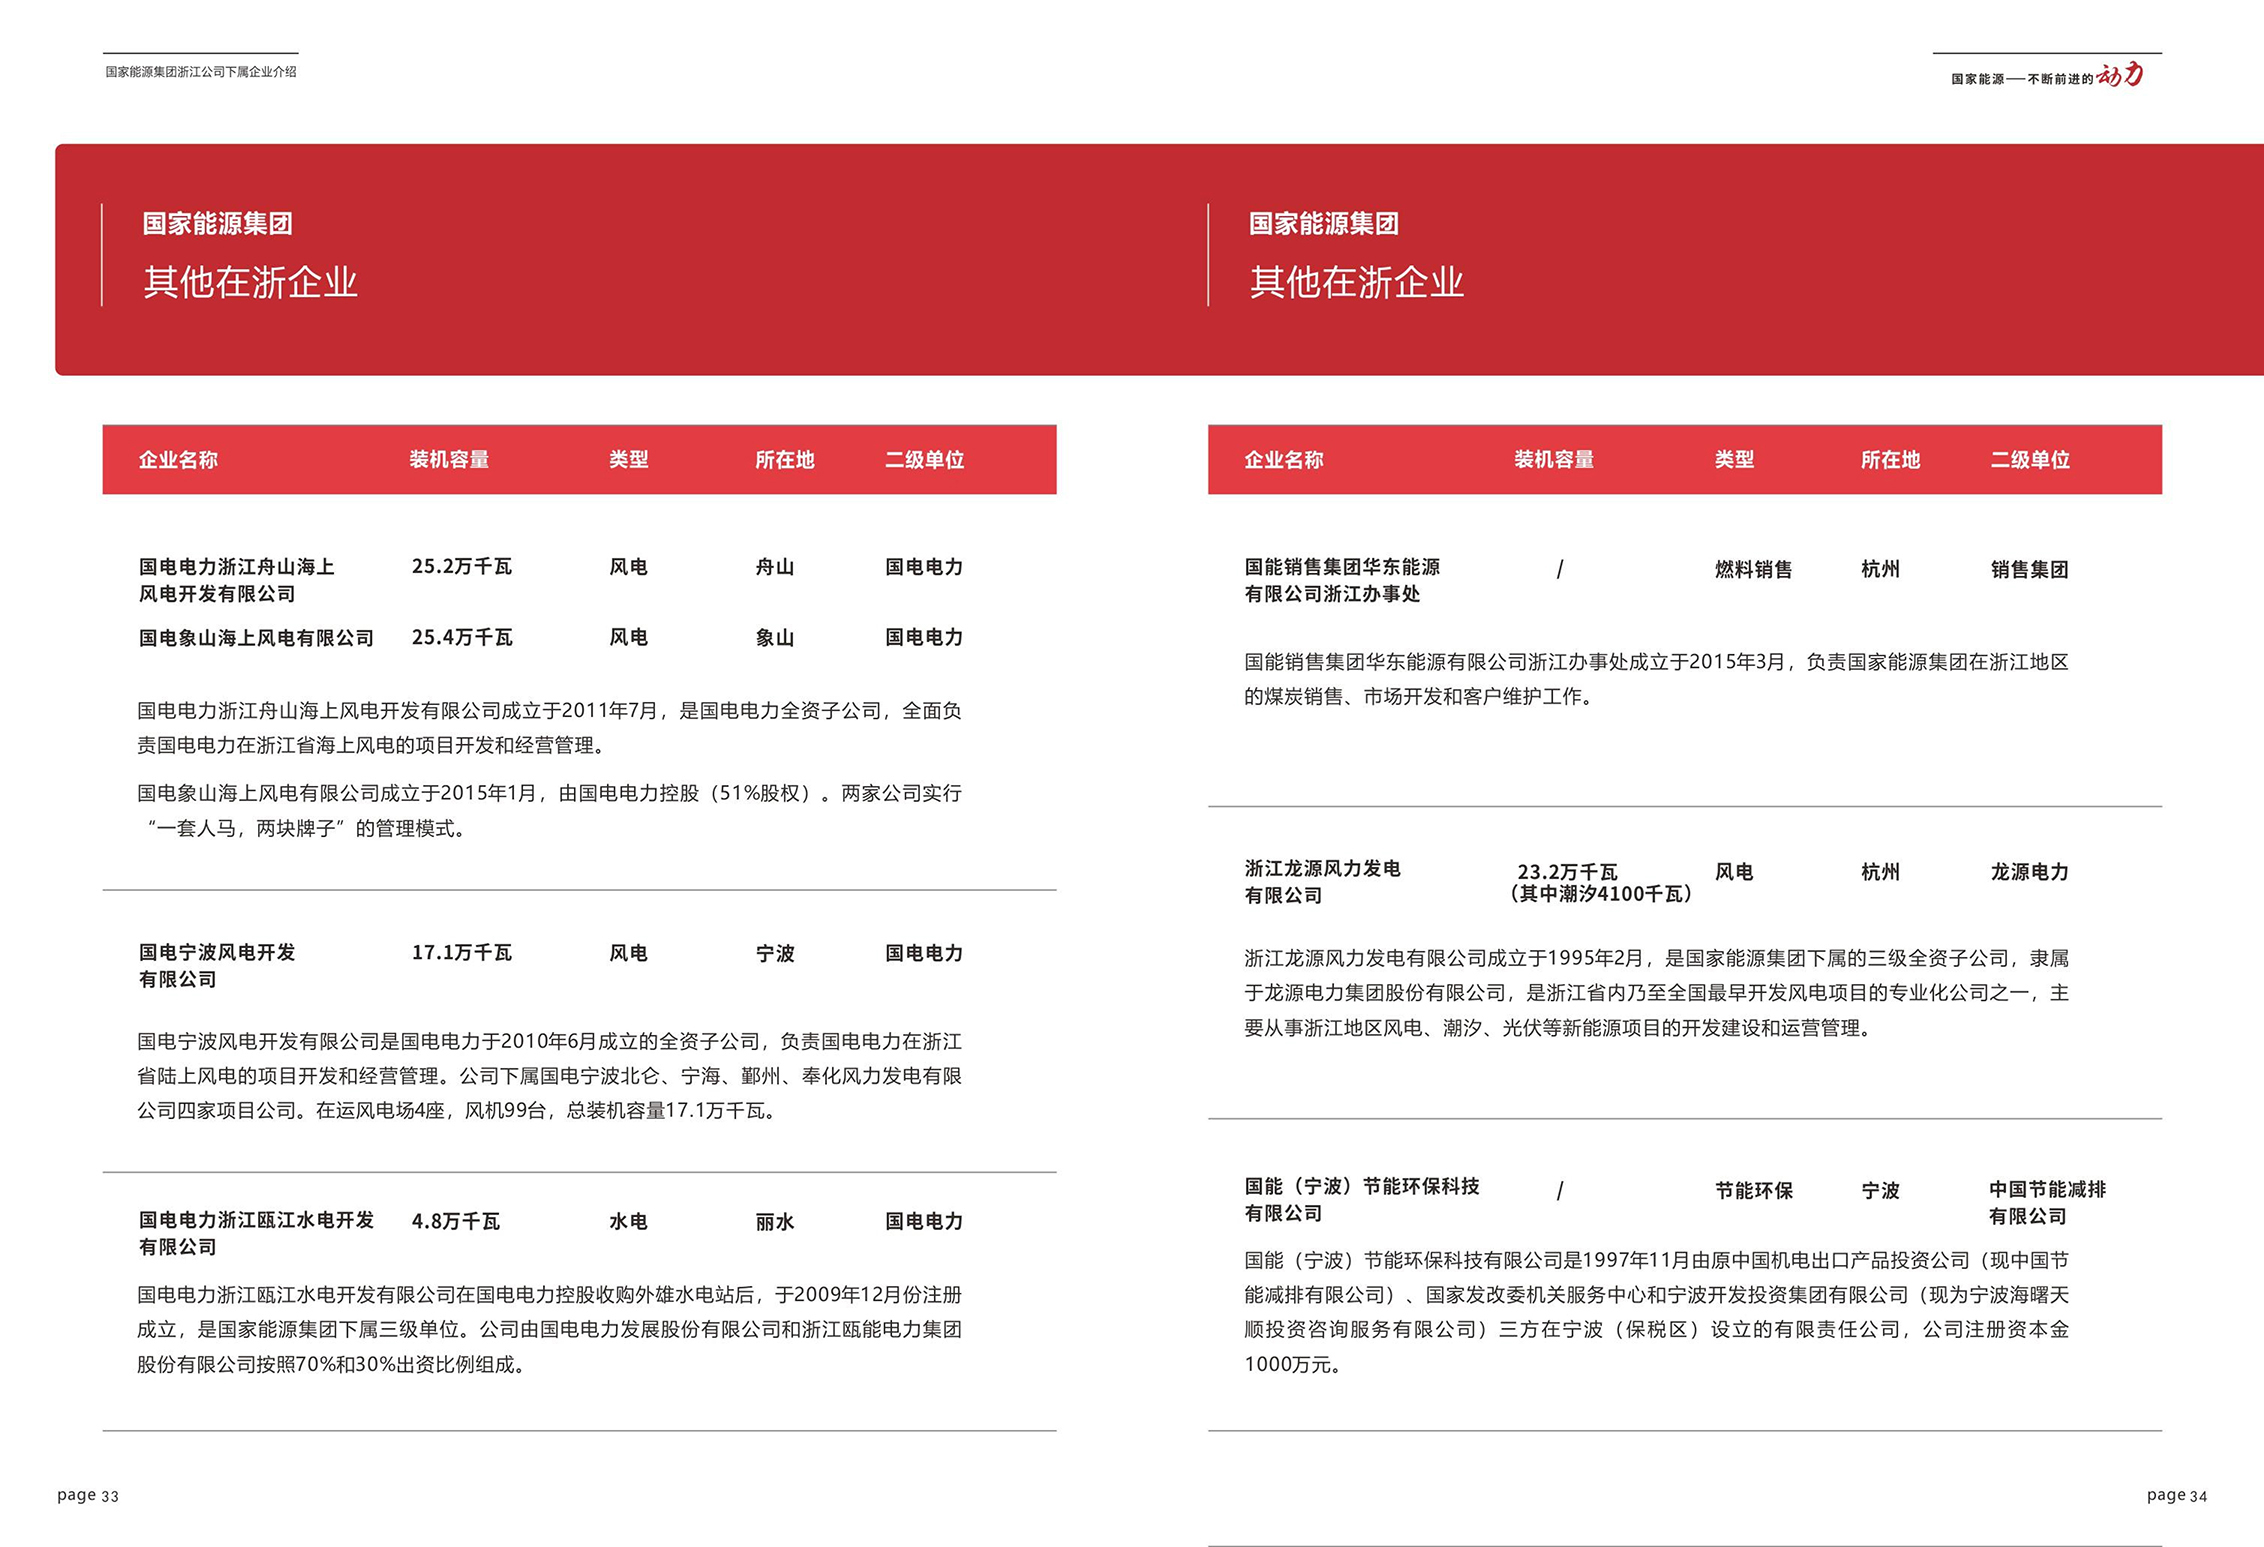The image size is (2264, 1547).
Task: Click the right 二级单位 column header
Action: 2029,460
